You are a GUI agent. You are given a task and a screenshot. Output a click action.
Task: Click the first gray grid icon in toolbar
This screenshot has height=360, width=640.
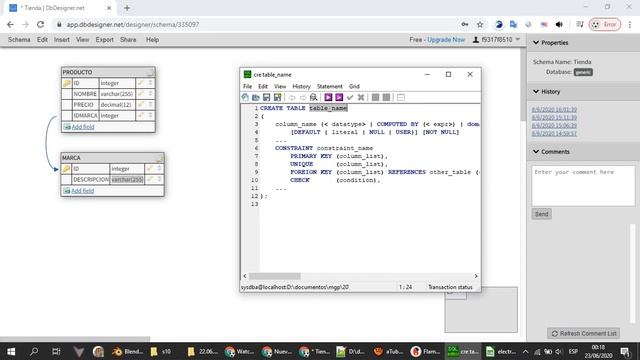click(x=376, y=98)
